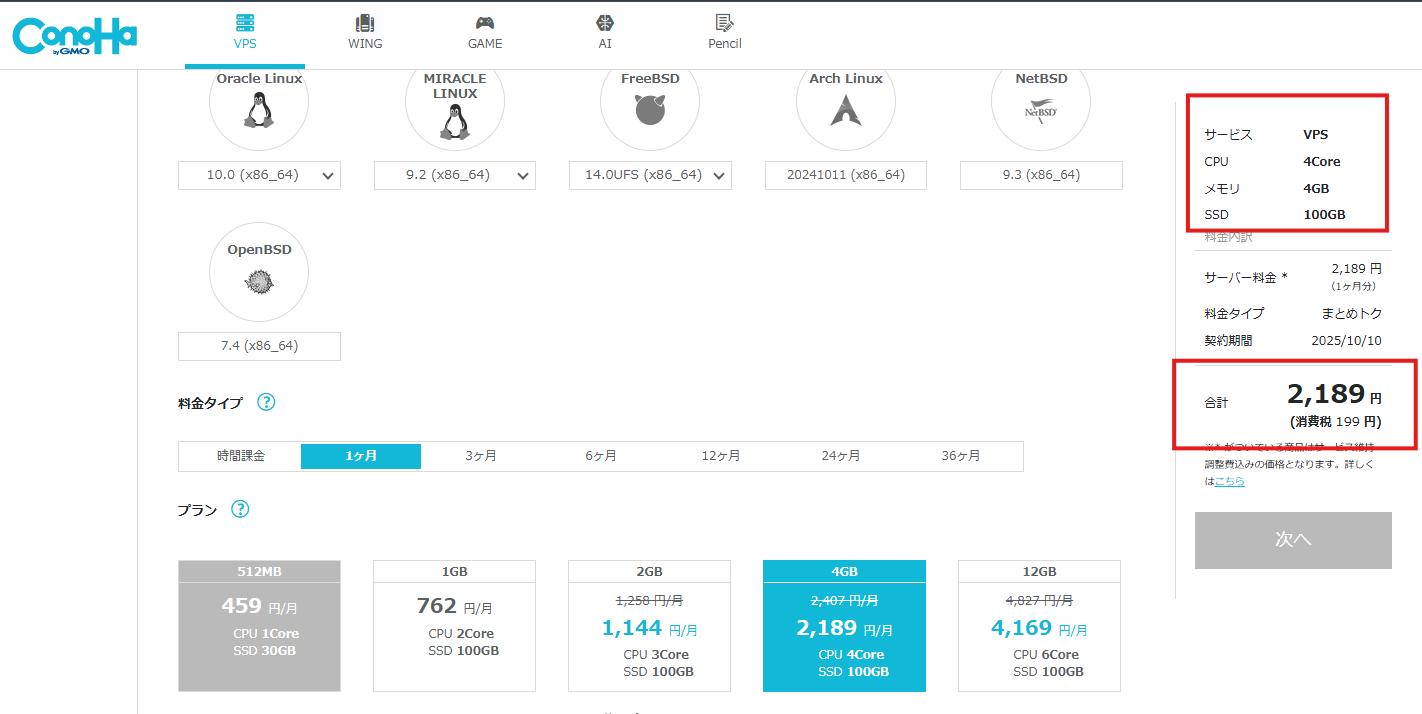Select the 時間課金 billing option
This screenshot has height=714, width=1422.
point(240,456)
